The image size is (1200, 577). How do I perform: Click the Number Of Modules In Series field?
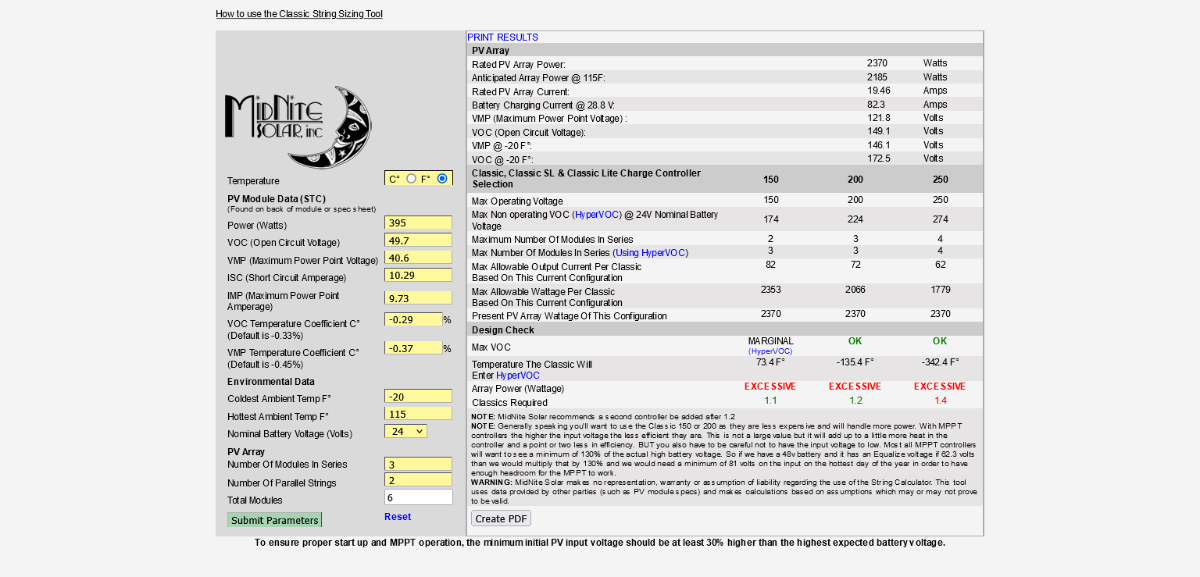[419, 464]
